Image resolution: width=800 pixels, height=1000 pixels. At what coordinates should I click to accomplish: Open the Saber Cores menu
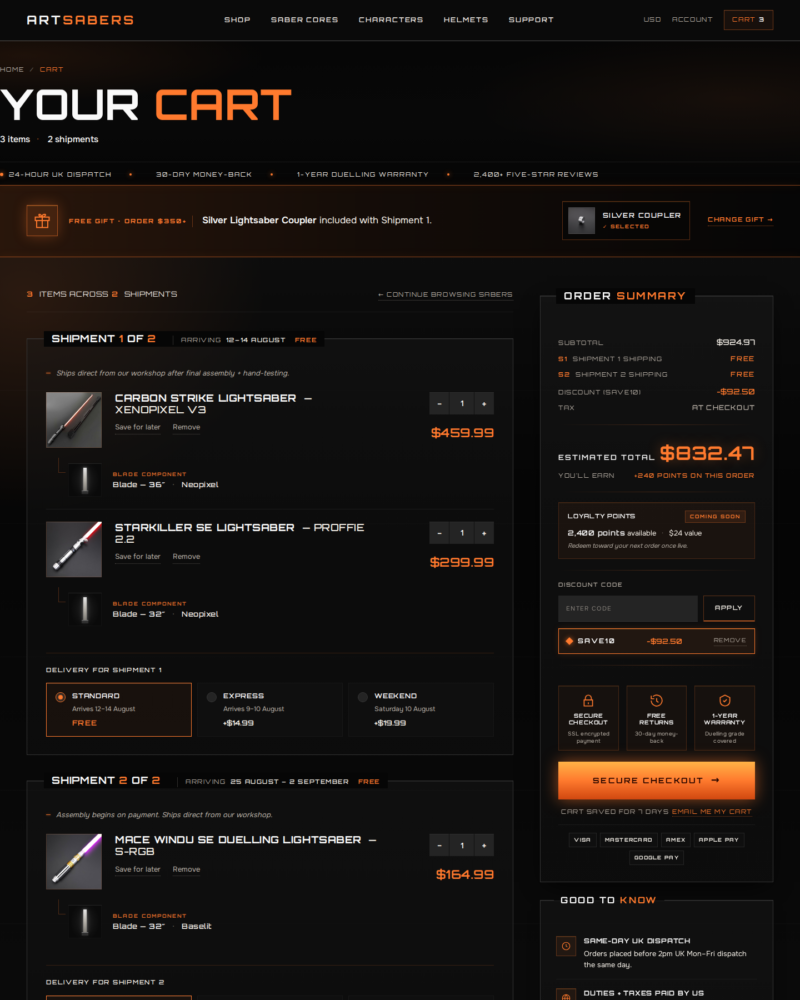click(x=304, y=20)
